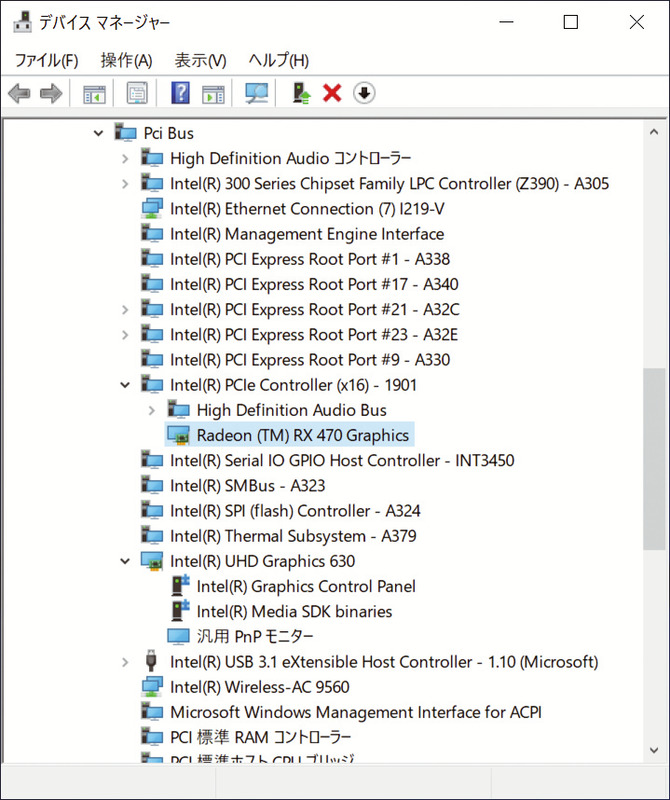This screenshot has width=670, height=800.
Task: Click the Ethernet Connection I219-V network icon
Action: click(x=152, y=209)
